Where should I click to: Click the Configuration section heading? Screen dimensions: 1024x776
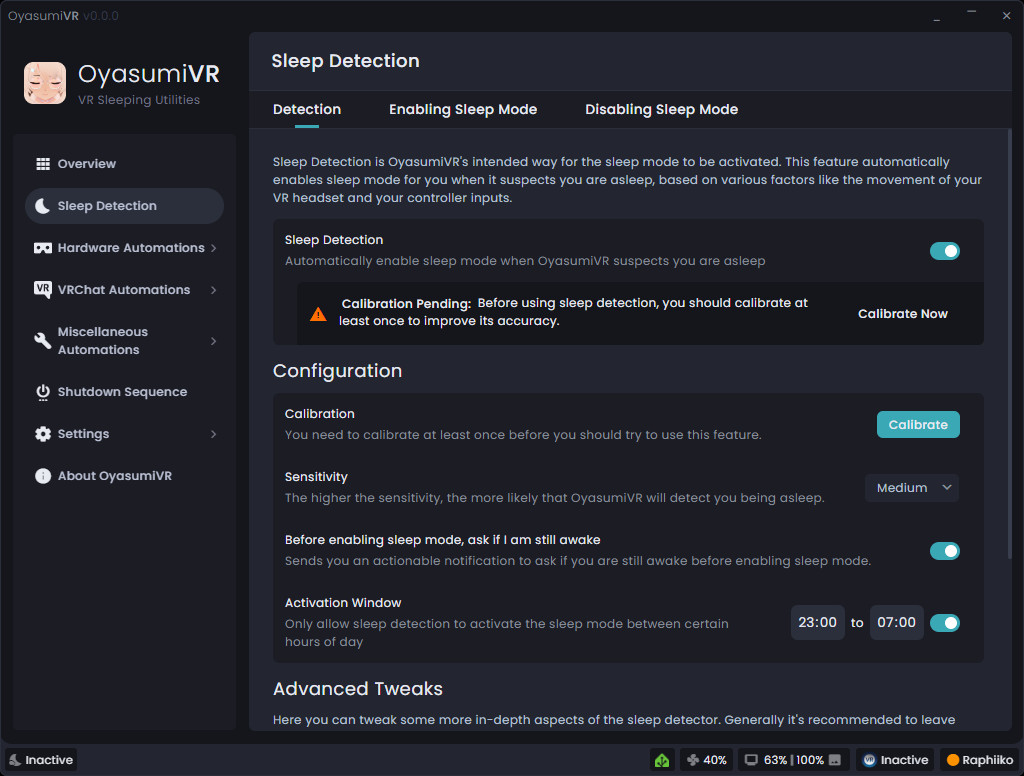point(338,371)
